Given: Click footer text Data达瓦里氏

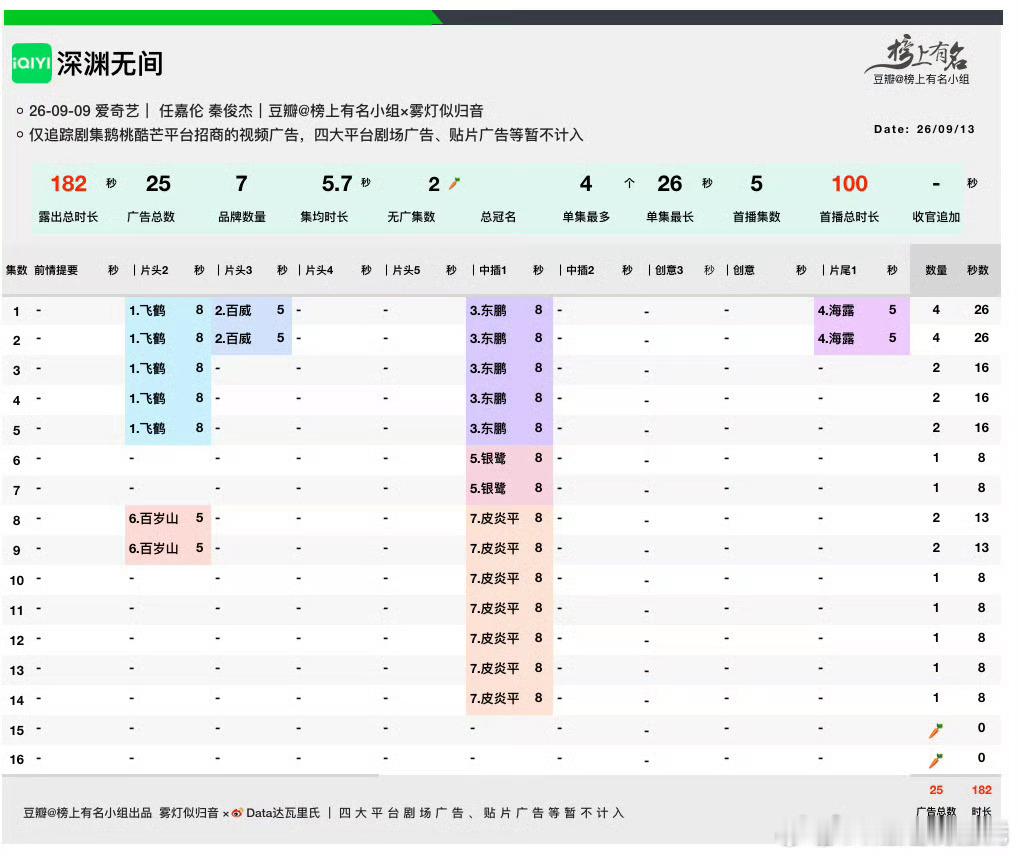Looking at the screenshot, I should coord(283,813).
